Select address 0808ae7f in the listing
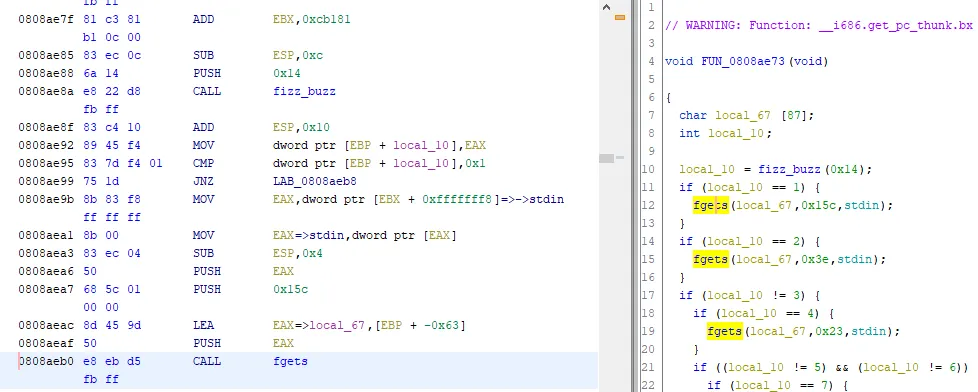 point(46,19)
